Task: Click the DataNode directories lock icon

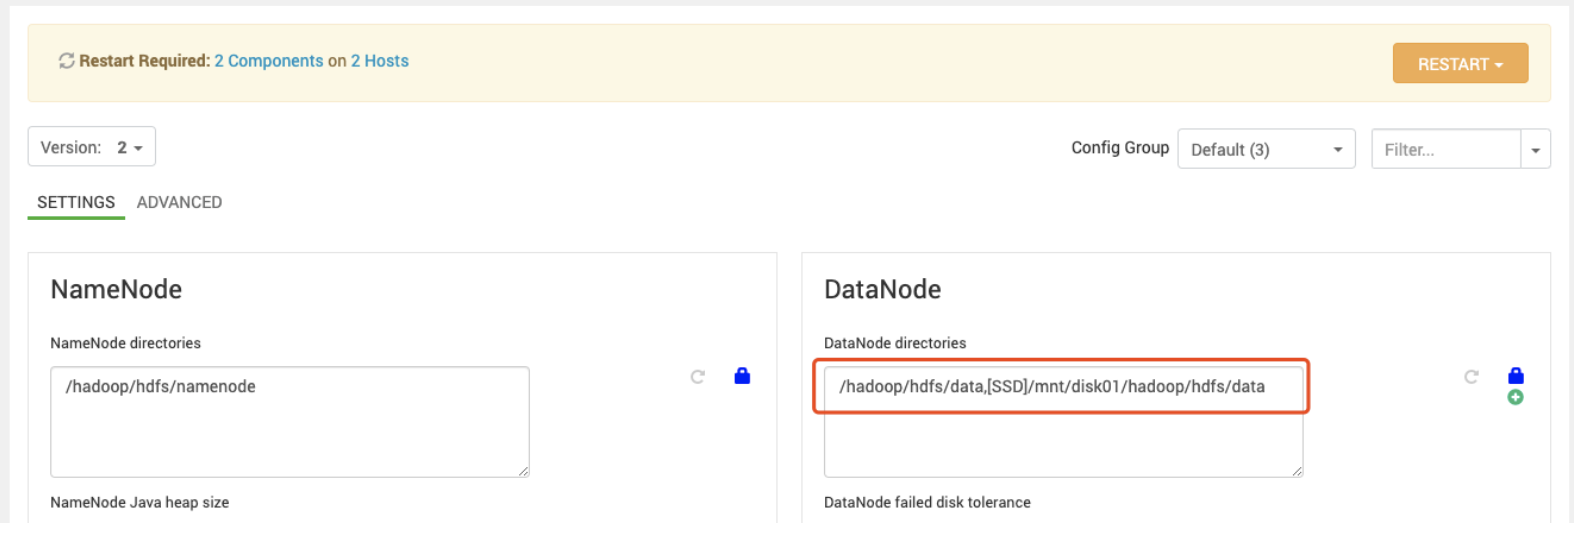Action: [x=1516, y=376]
